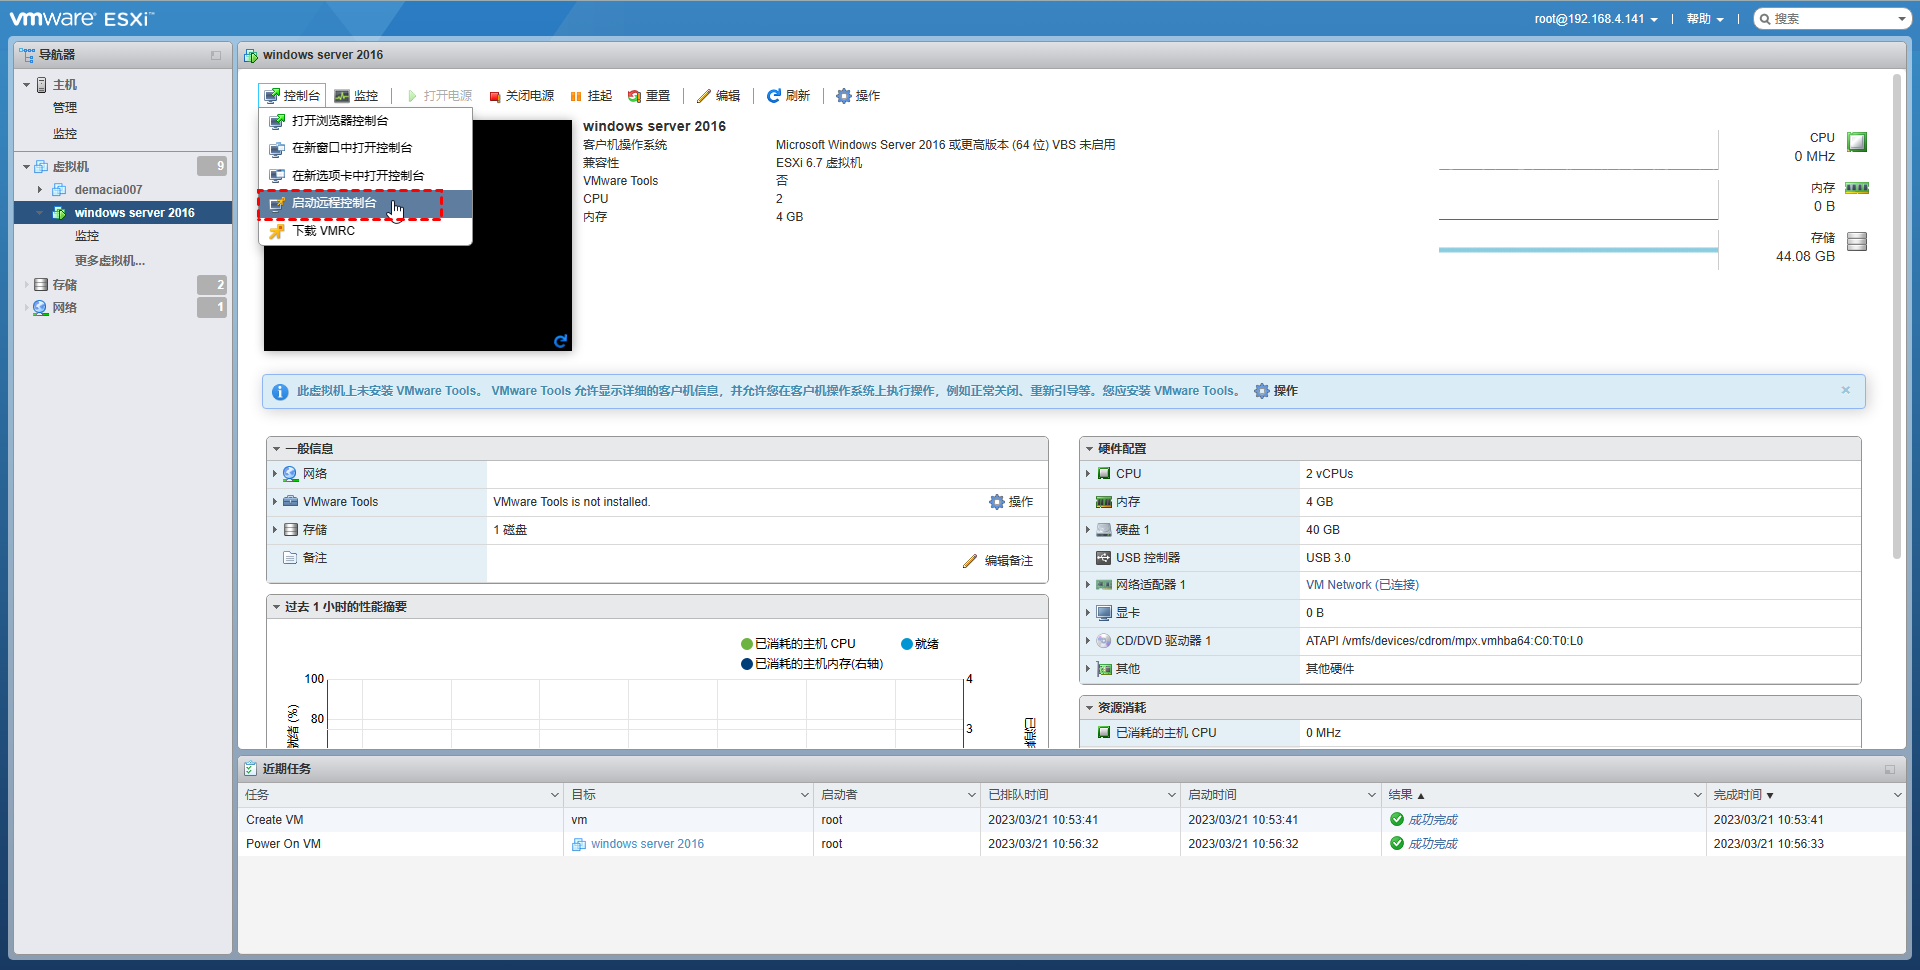The image size is (1920, 970).
Task: Click the power off (关闭电源) icon
Action: (x=495, y=96)
